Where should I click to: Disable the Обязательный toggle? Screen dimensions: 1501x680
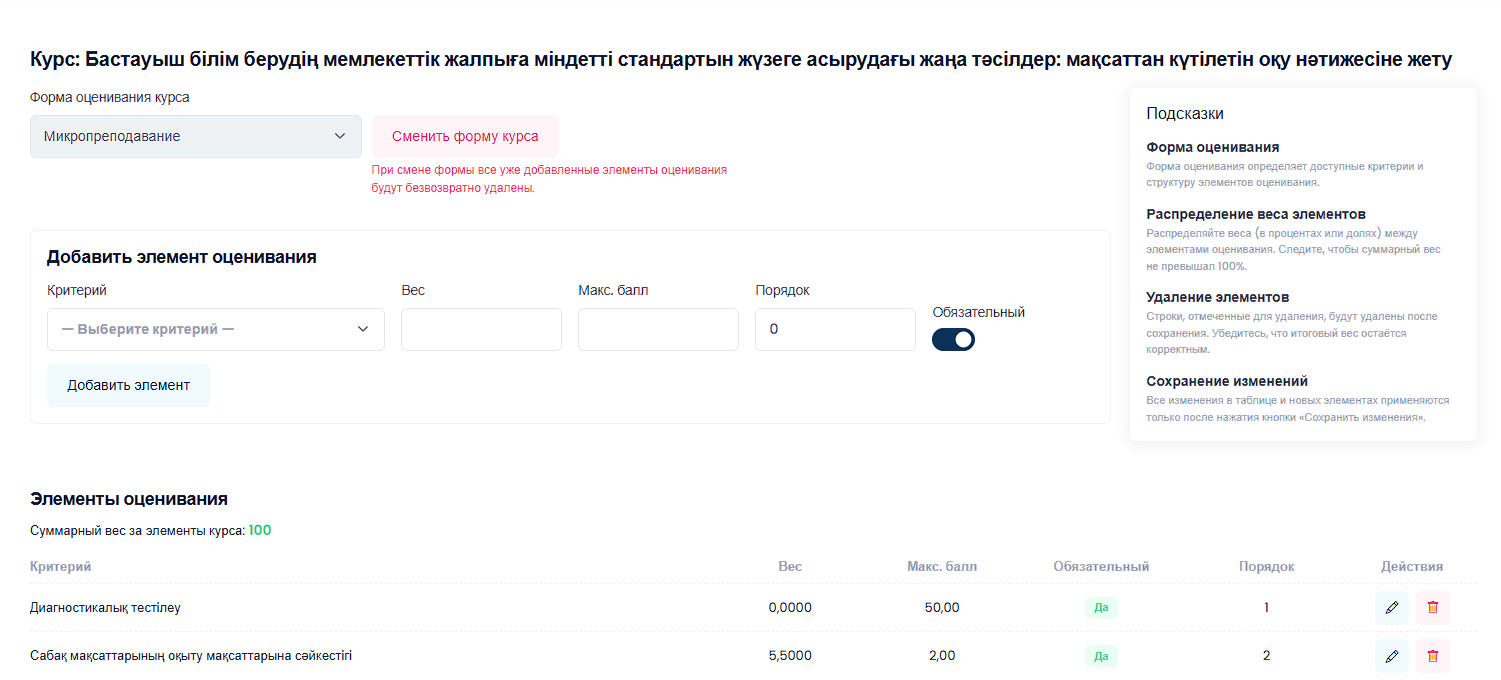click(x=953, y=339)
